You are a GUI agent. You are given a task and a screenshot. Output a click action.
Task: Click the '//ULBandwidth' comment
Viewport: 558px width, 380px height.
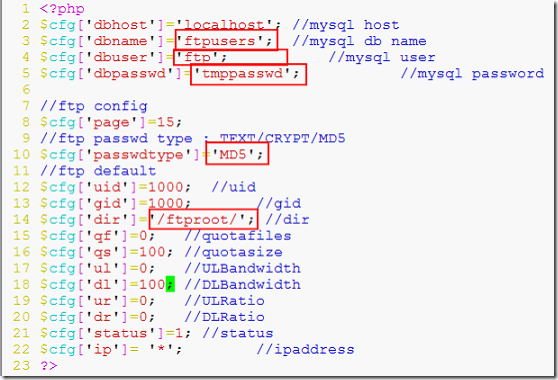point(242,268)
